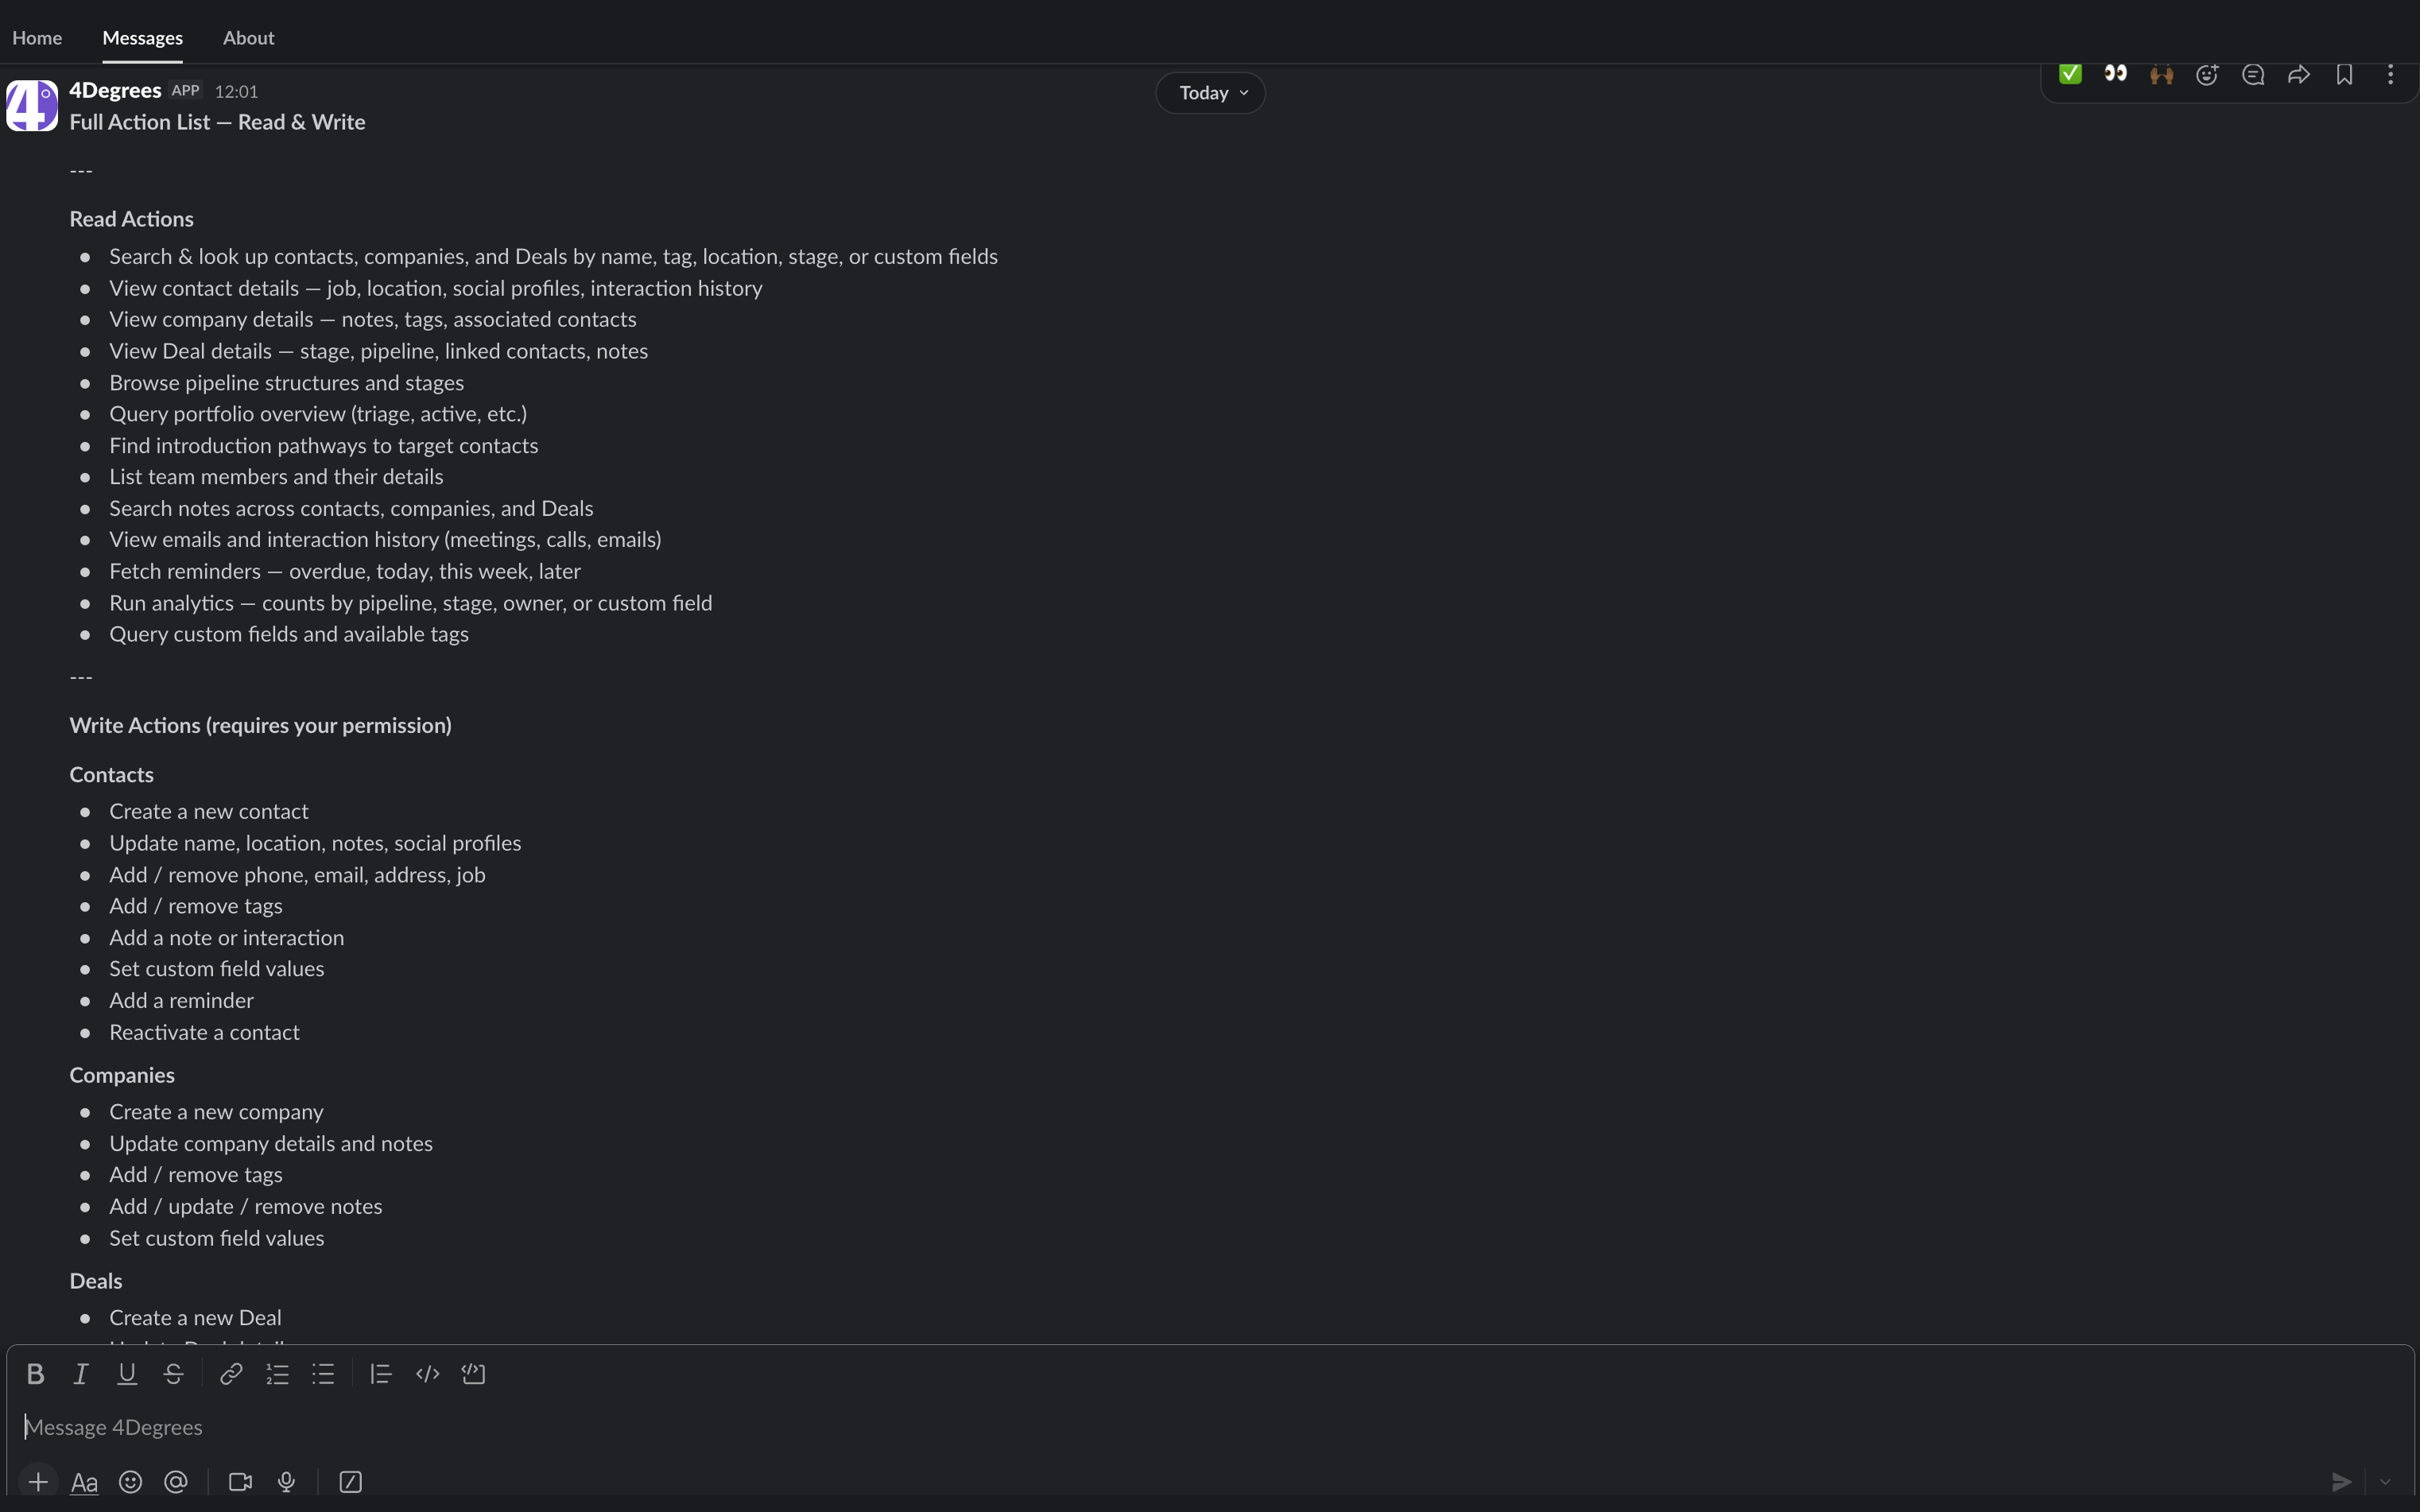Viewport: 2420px width, 1512px height.
Task: Send the message now
Action: pyautogui.click(x=2341, y=1482)
